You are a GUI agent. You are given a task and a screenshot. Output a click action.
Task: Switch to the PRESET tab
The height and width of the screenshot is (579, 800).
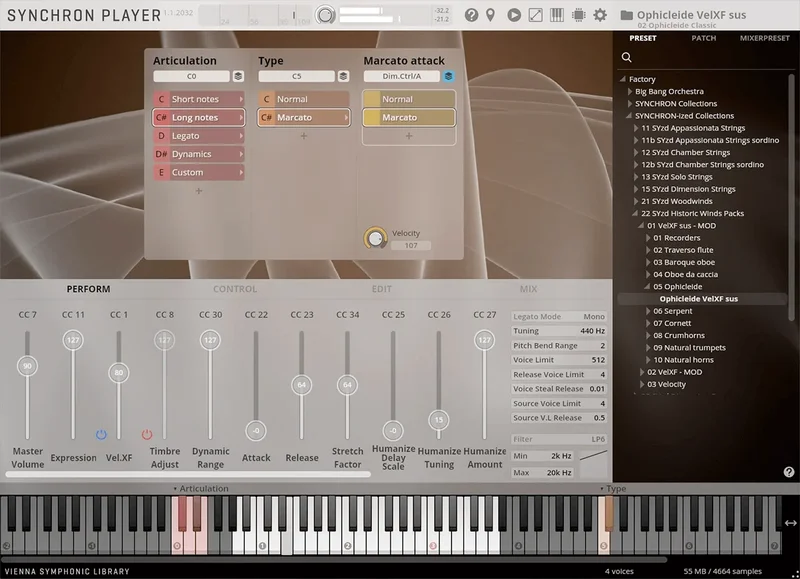643,38
